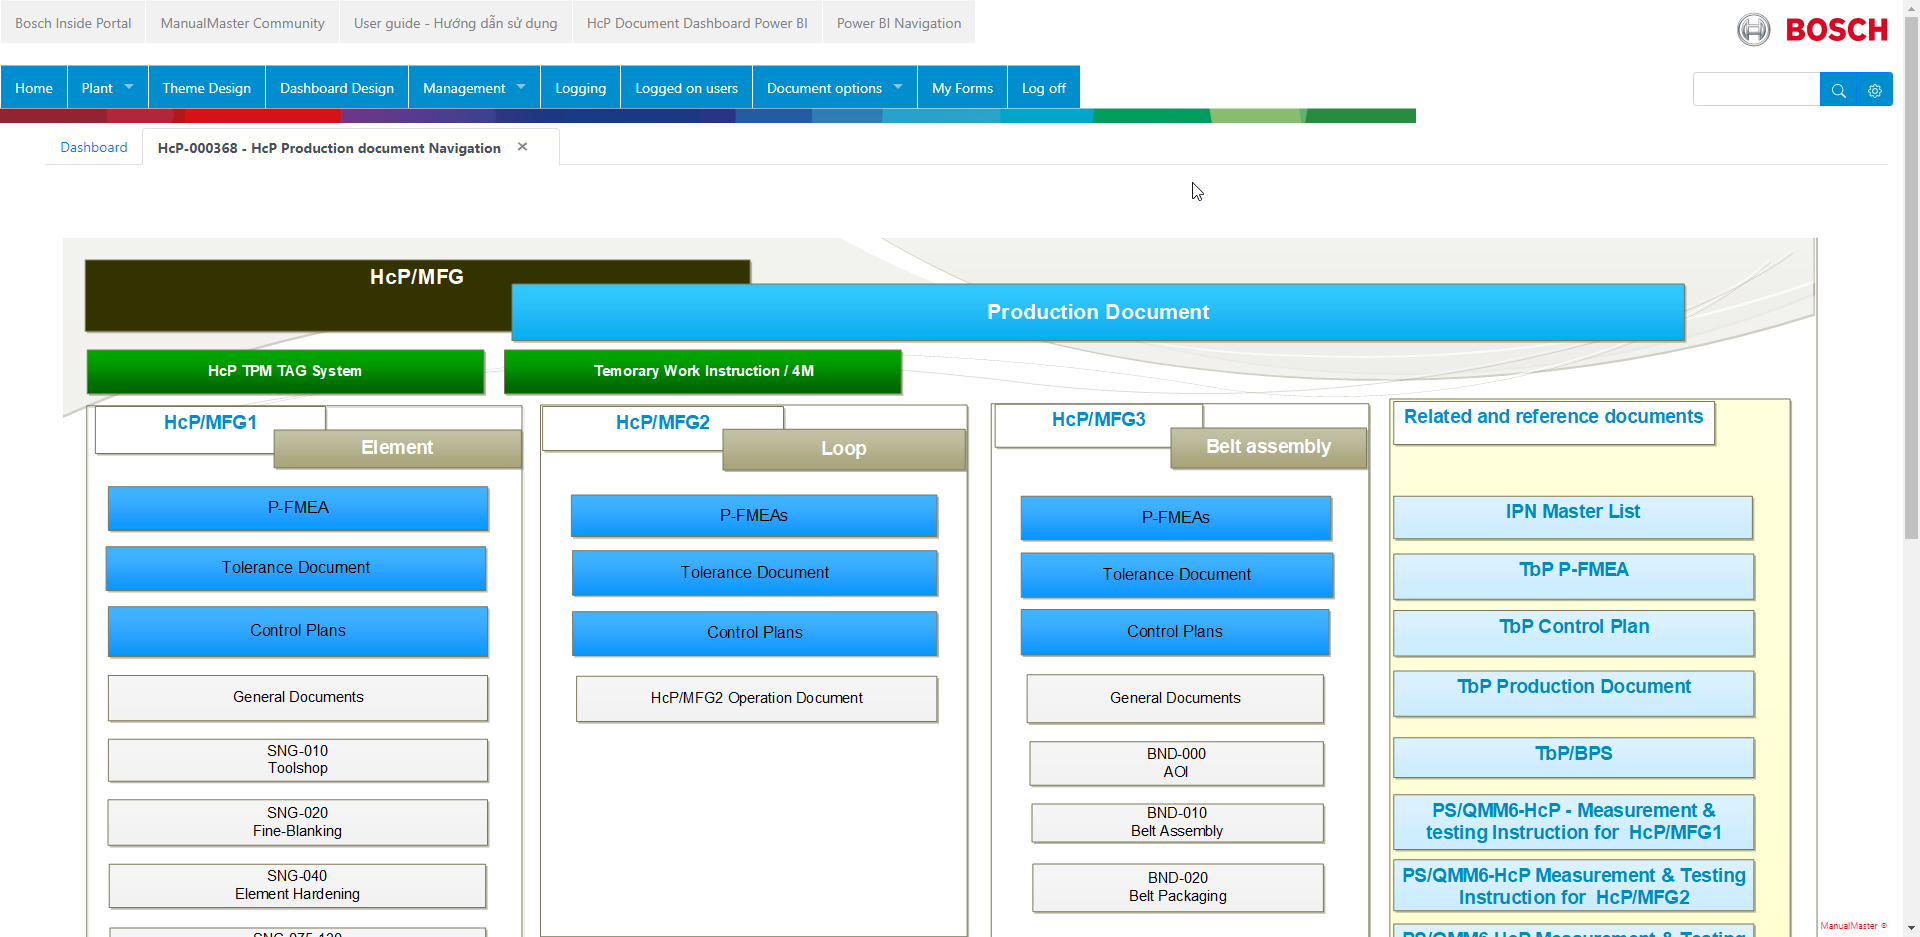Screen dimensions: 1920x937
Task: Switch to the Dashboard tab
Action: coord(94,147)
